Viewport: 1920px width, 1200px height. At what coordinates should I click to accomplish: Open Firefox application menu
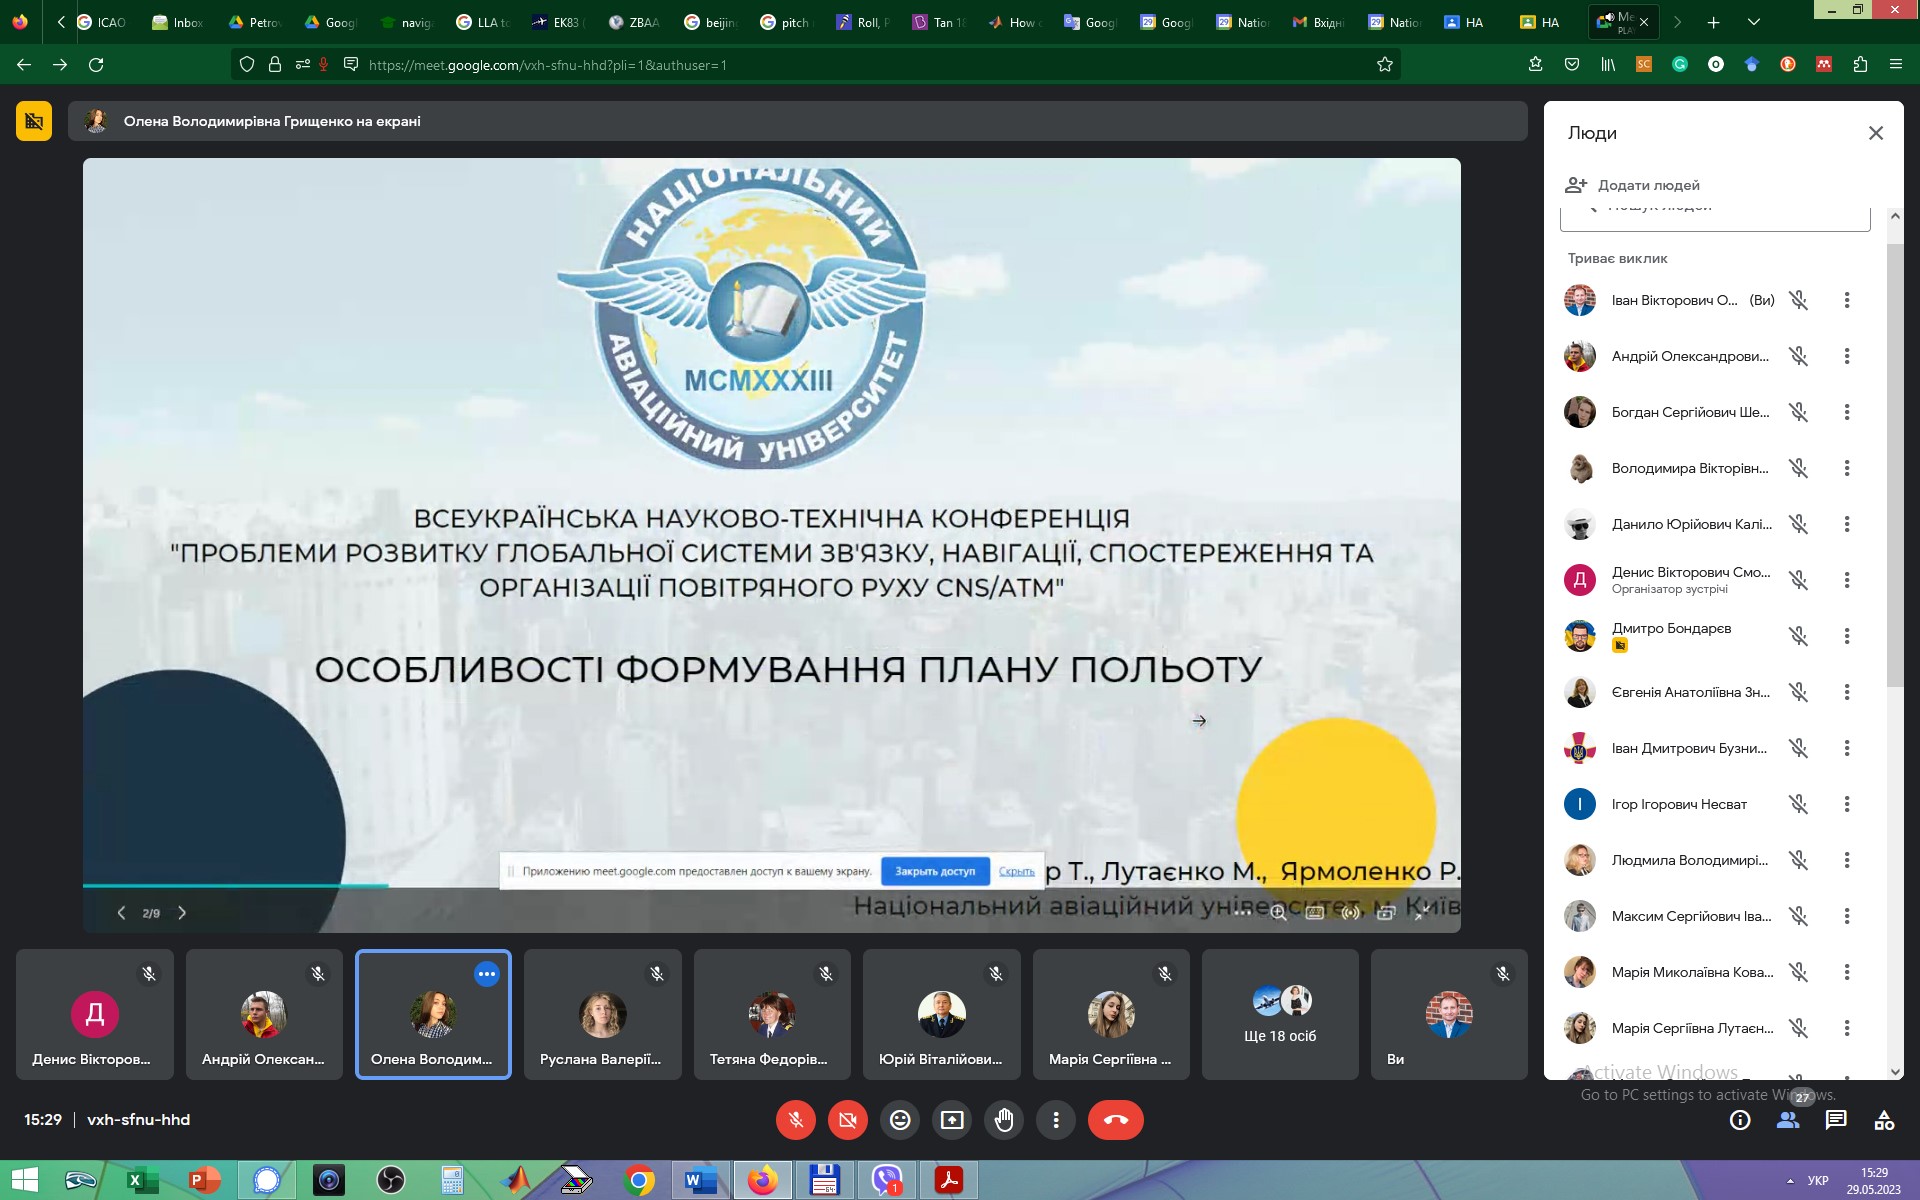tap(1896, 65)
